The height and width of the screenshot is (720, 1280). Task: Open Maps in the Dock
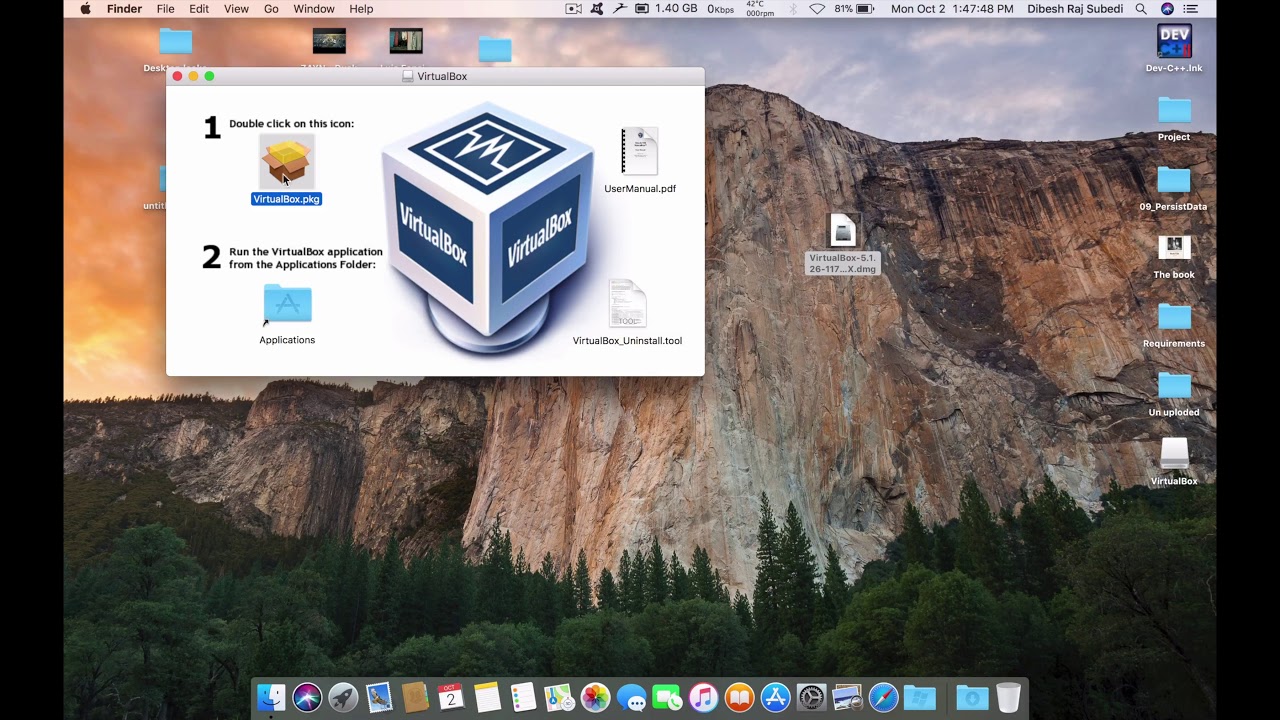pos(559,697)
